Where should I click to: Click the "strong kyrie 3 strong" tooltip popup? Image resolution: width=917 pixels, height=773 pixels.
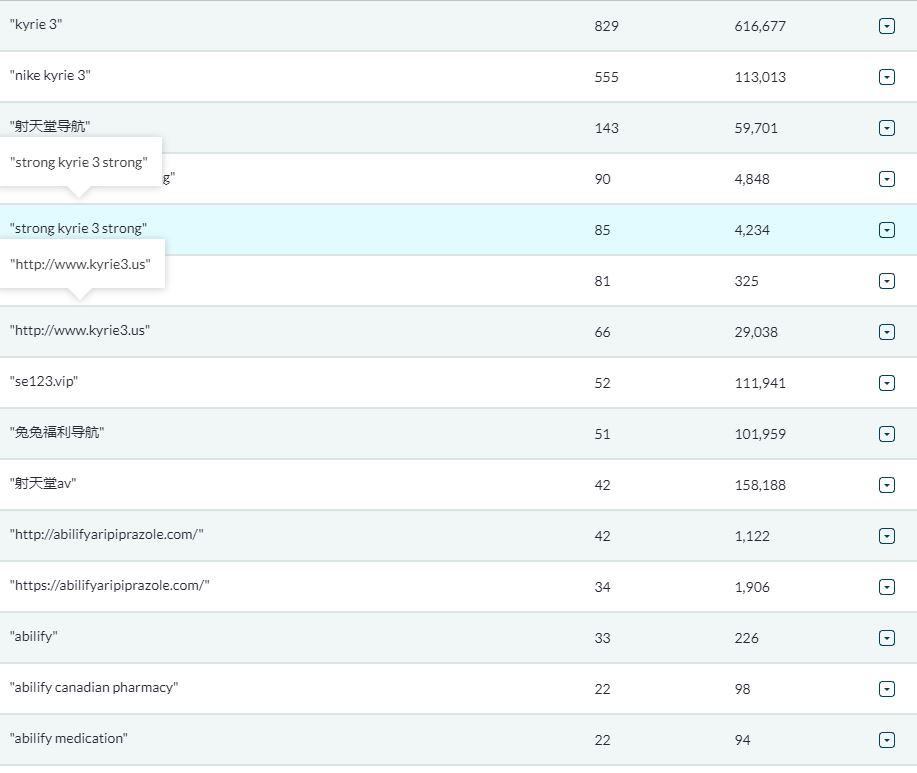point(80,163)
